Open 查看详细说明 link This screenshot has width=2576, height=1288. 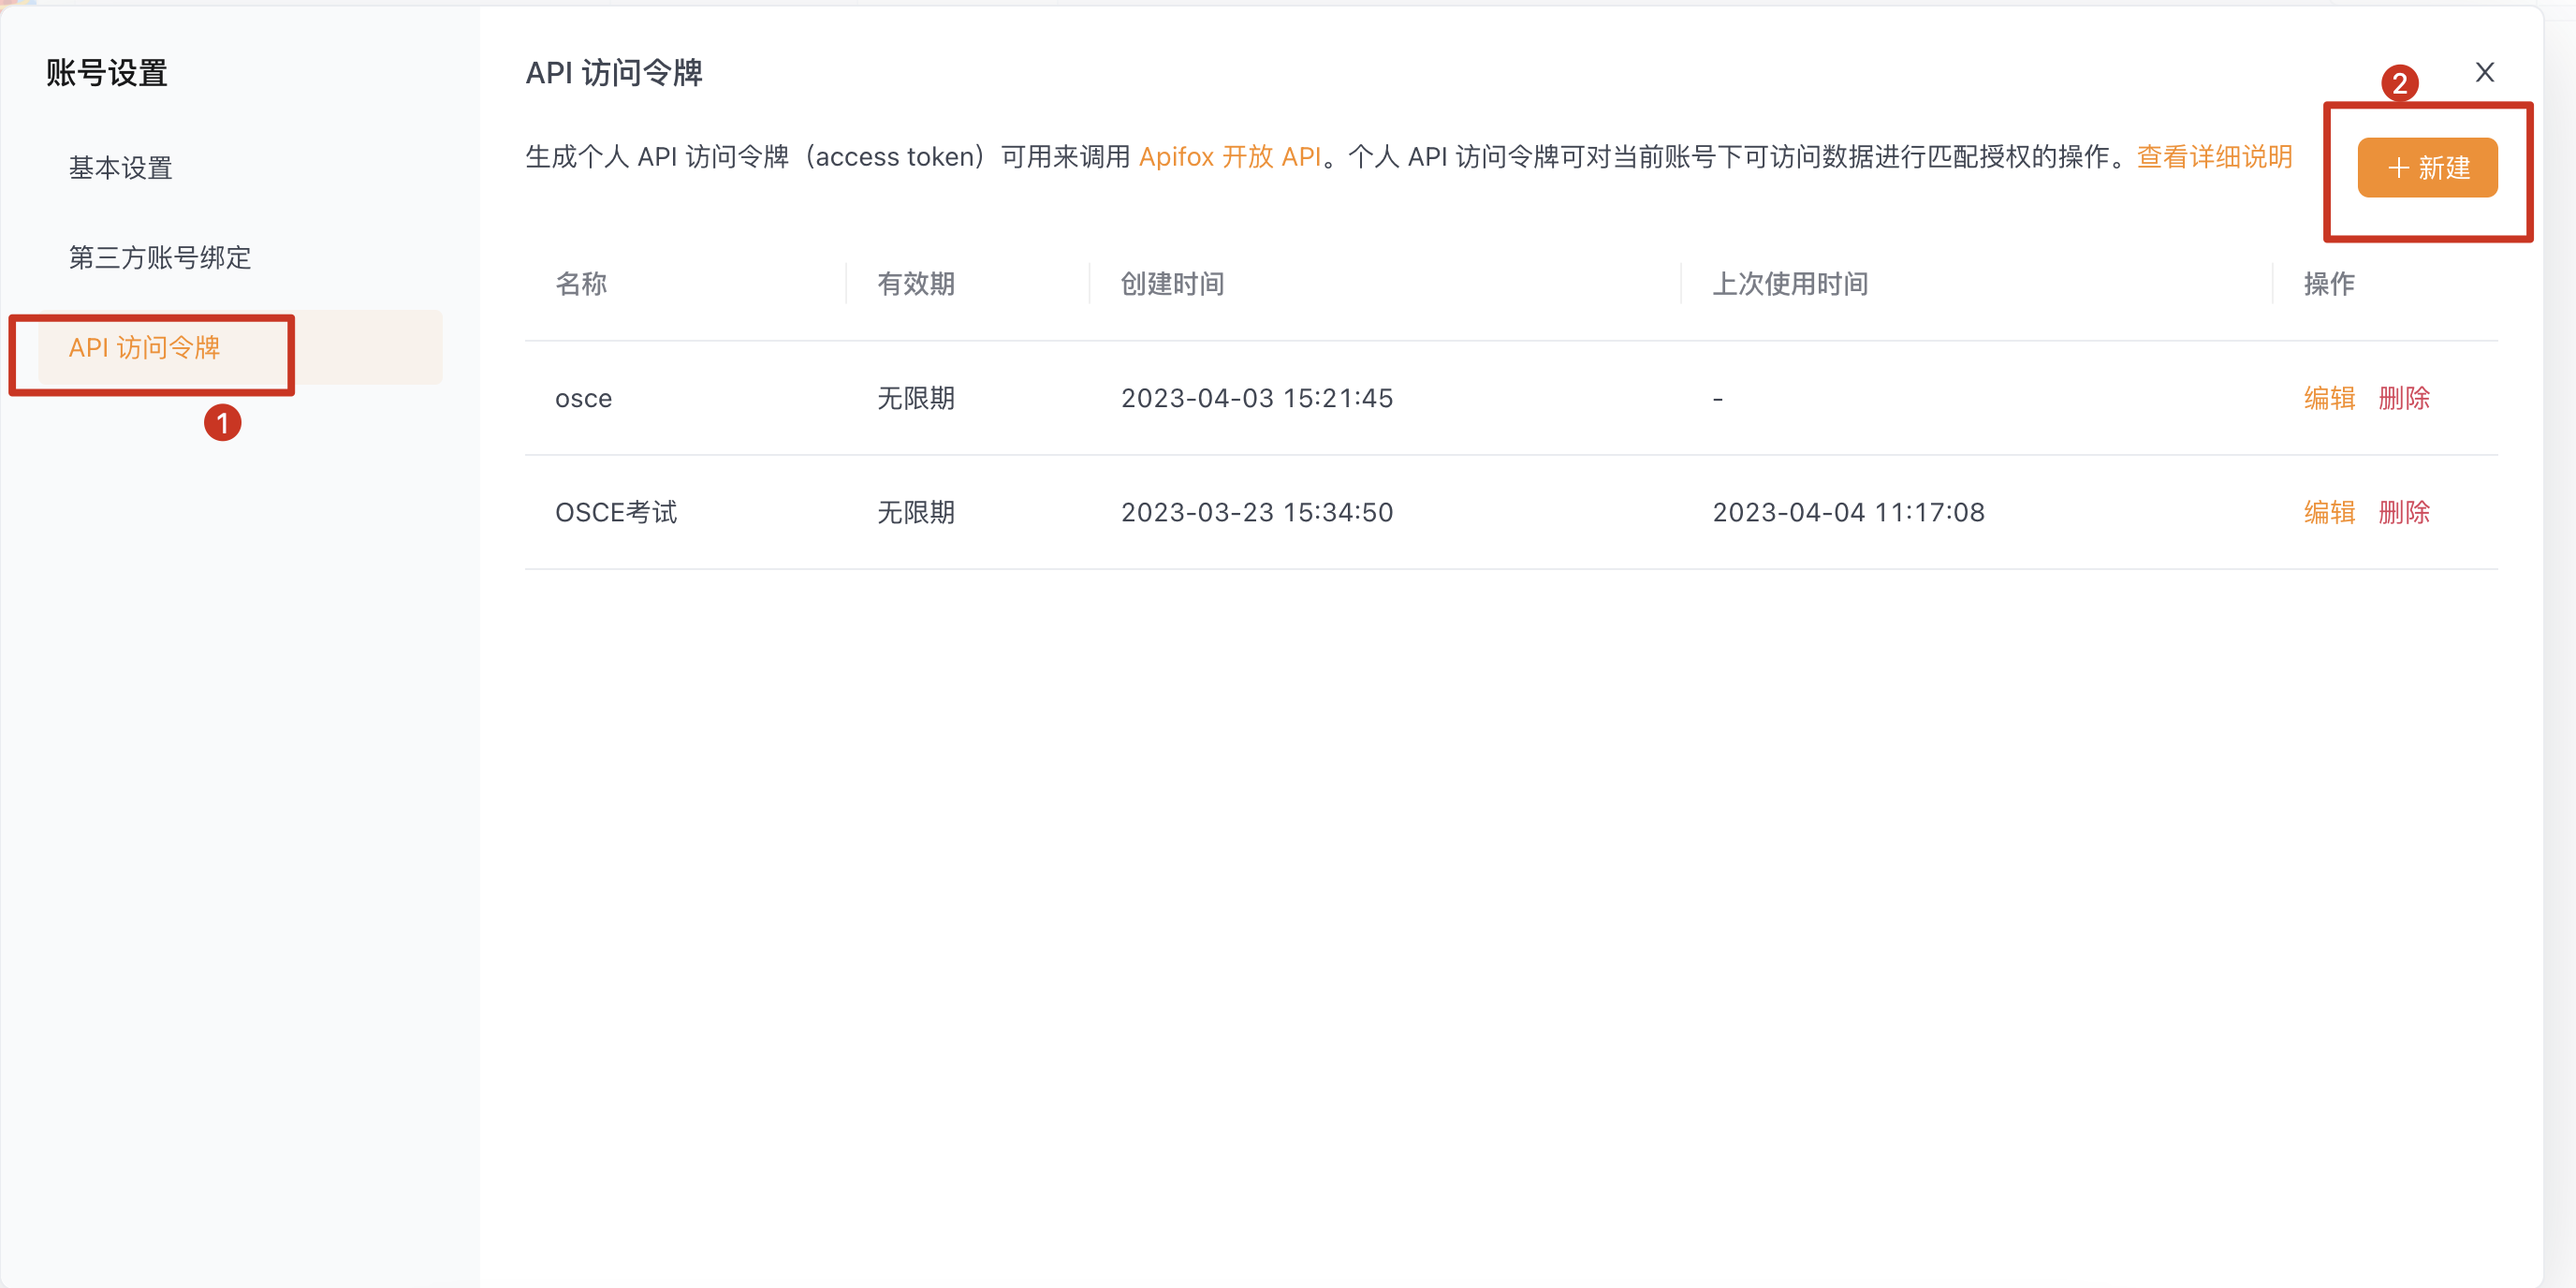[2214, 157]
